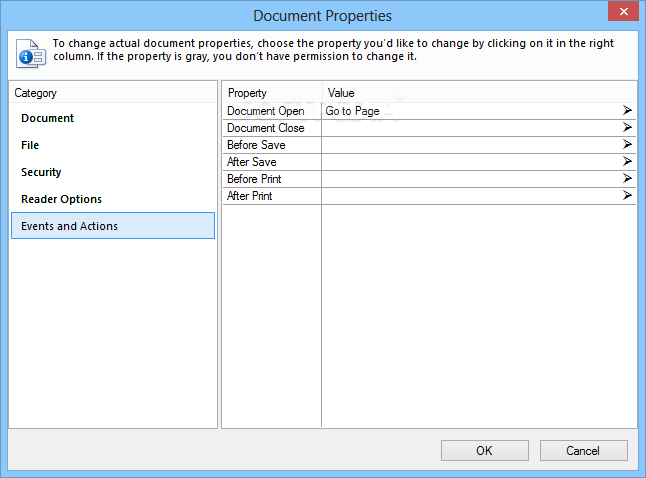The image size is (646, 478).
Task: Select the Security category
Action: (113, 172)
